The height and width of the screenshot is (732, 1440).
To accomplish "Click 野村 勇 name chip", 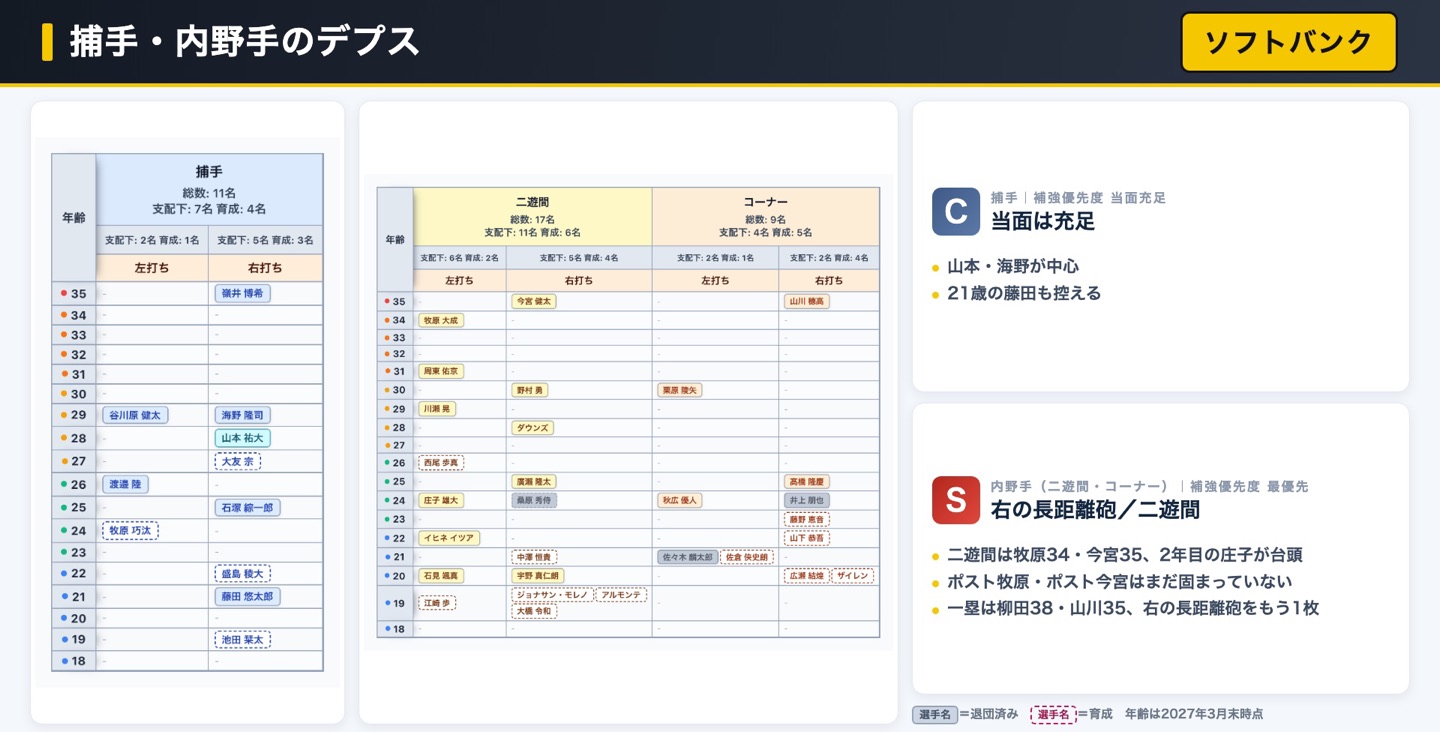I will pyautogui.click(x=529, y=390).
